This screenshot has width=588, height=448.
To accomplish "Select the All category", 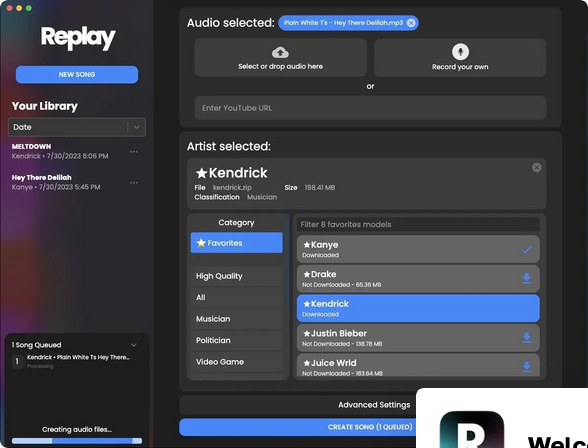I will [x=236, y=298].
